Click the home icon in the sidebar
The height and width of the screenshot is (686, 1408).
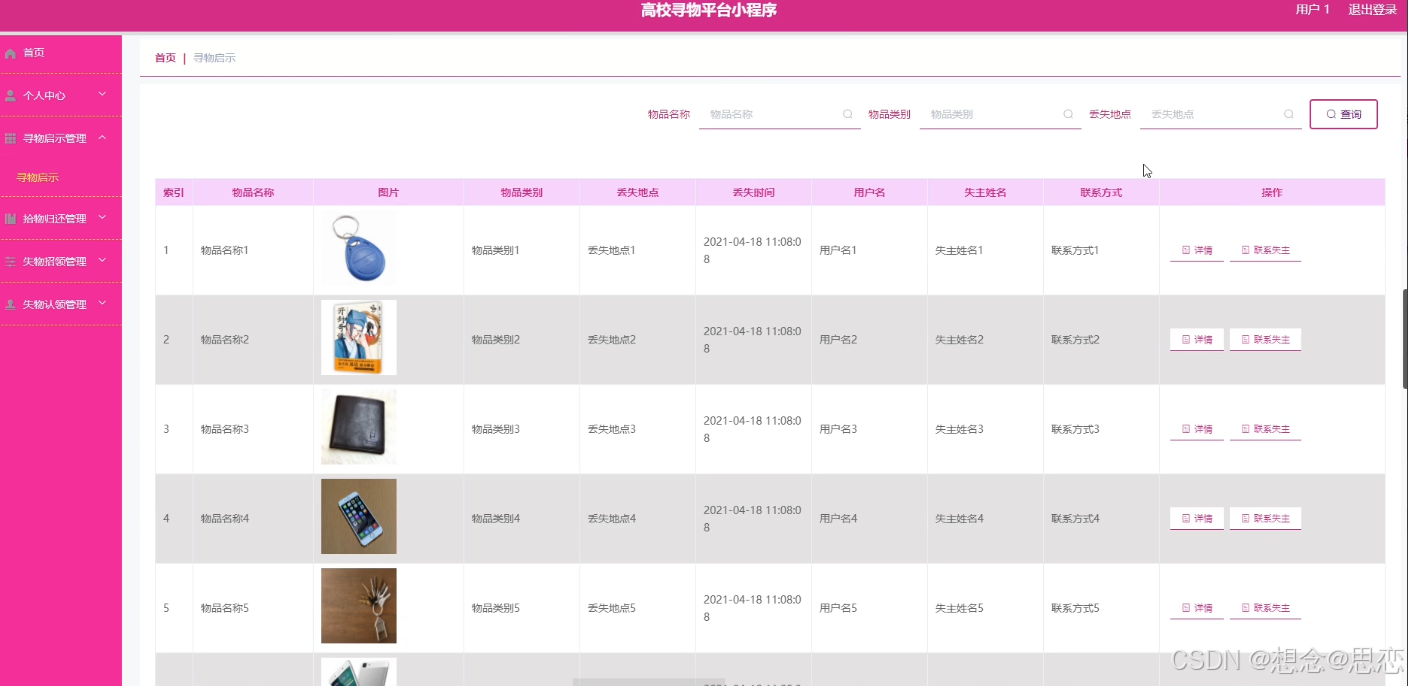point(10,53)
